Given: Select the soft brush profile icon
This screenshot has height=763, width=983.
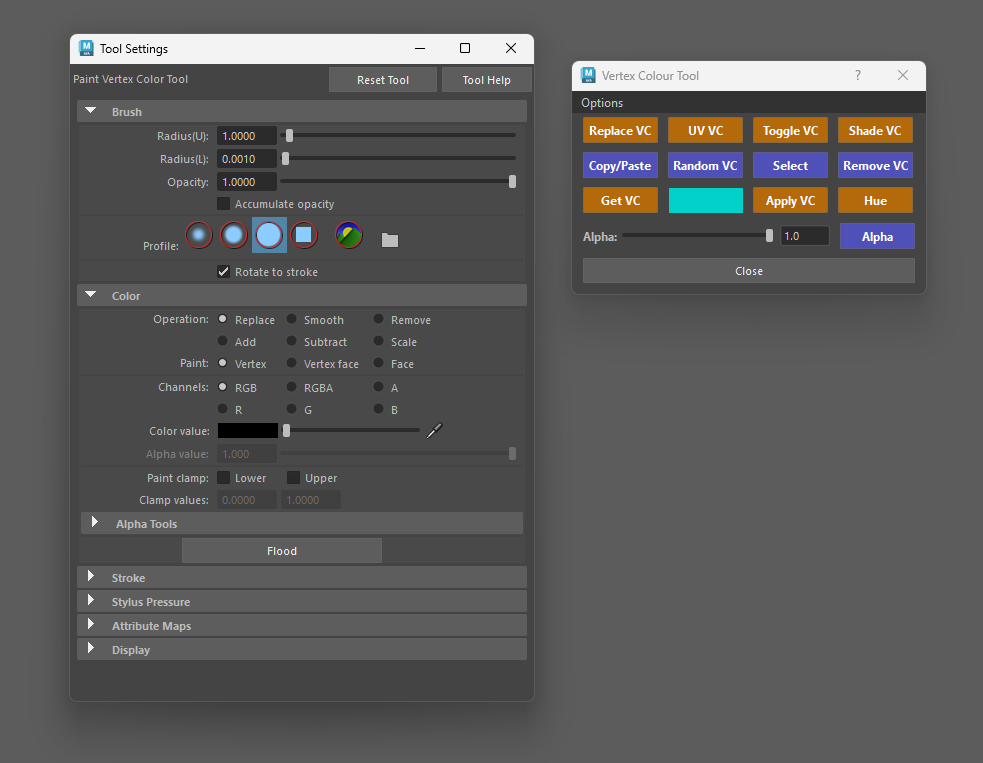Looking at the screenshot, I should (x=234, y=235).
